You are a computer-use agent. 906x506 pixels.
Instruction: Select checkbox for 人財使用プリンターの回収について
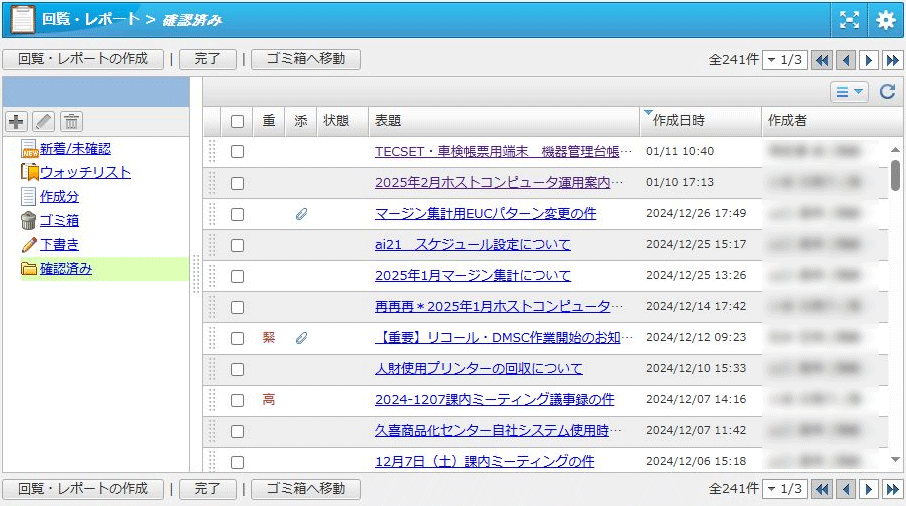237,369
